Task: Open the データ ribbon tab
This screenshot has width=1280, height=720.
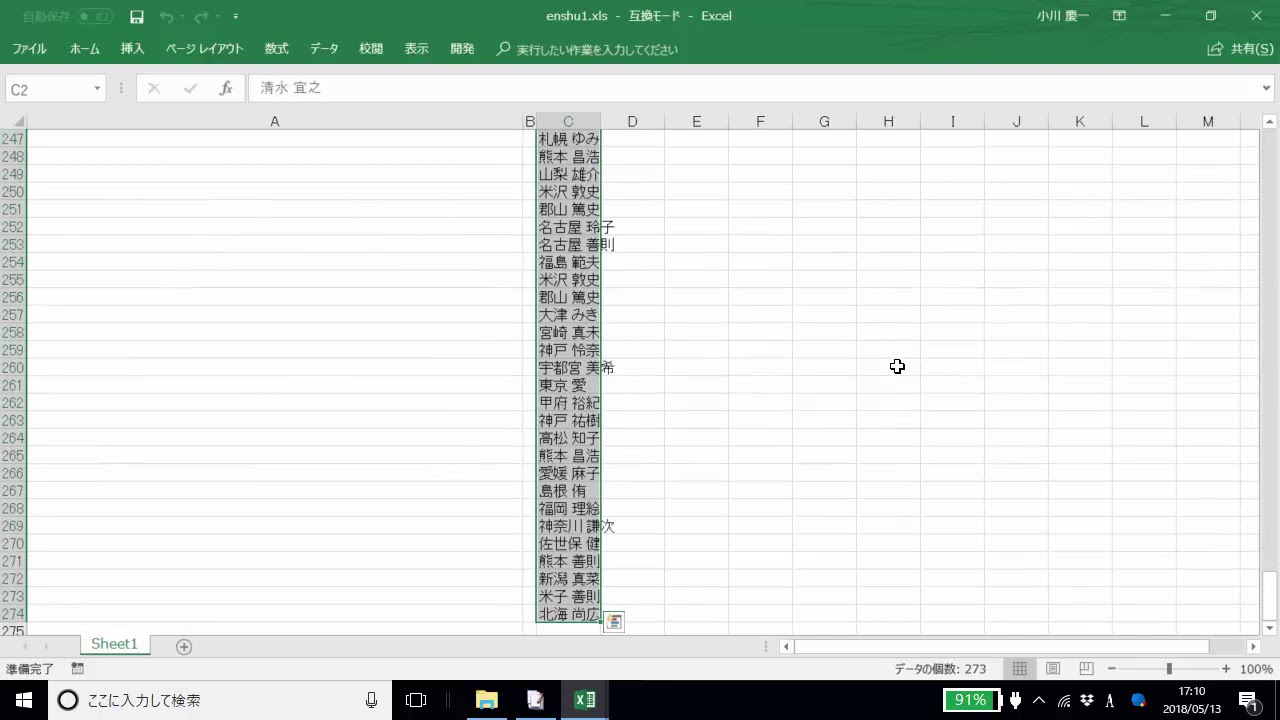Action: pos(324,49)
